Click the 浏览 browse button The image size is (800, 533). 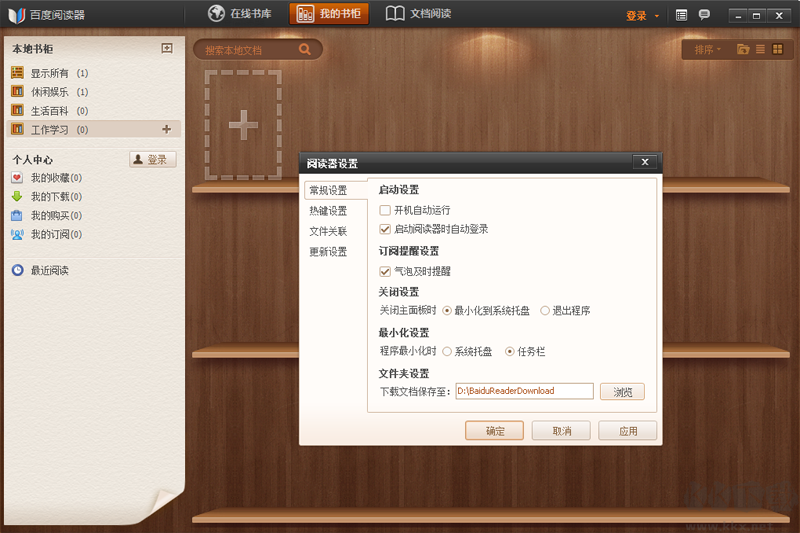point(622,392)
